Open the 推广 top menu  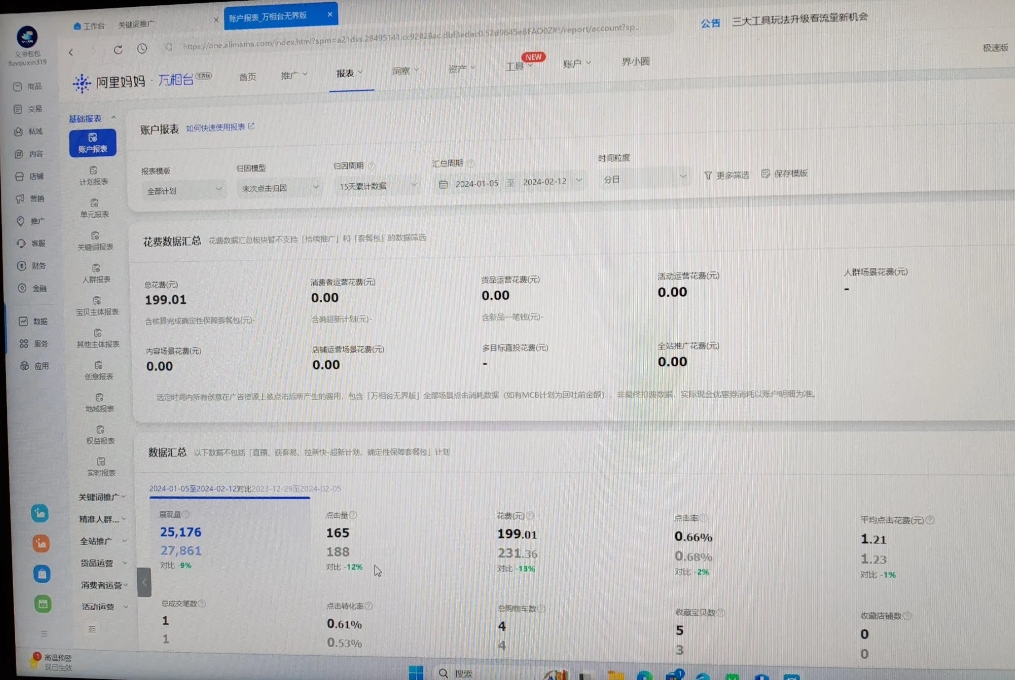[x=294, y=75]
